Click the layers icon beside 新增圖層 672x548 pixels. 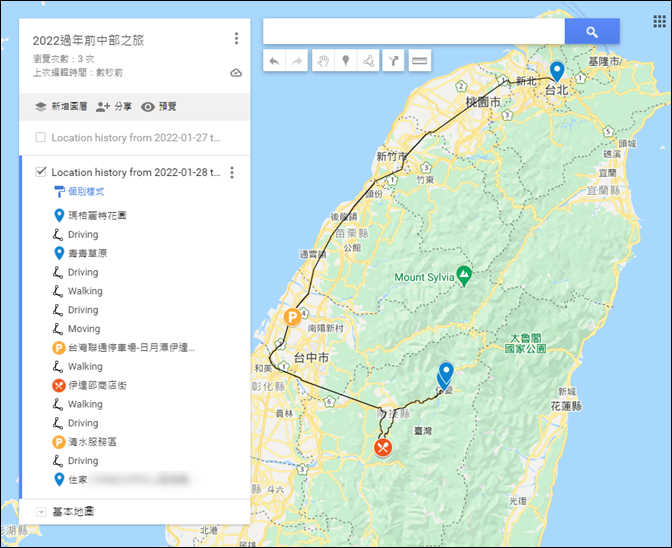41,106
